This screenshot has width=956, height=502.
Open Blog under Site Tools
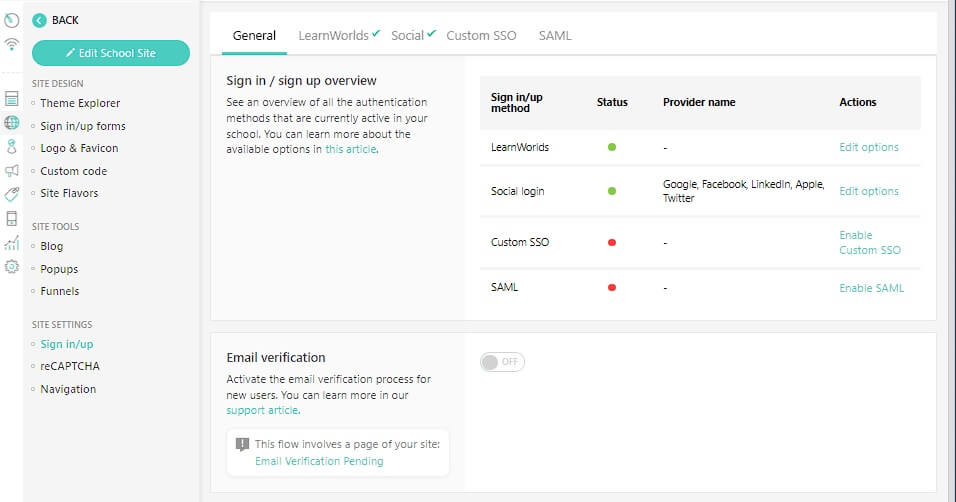[x=52, y=246]
